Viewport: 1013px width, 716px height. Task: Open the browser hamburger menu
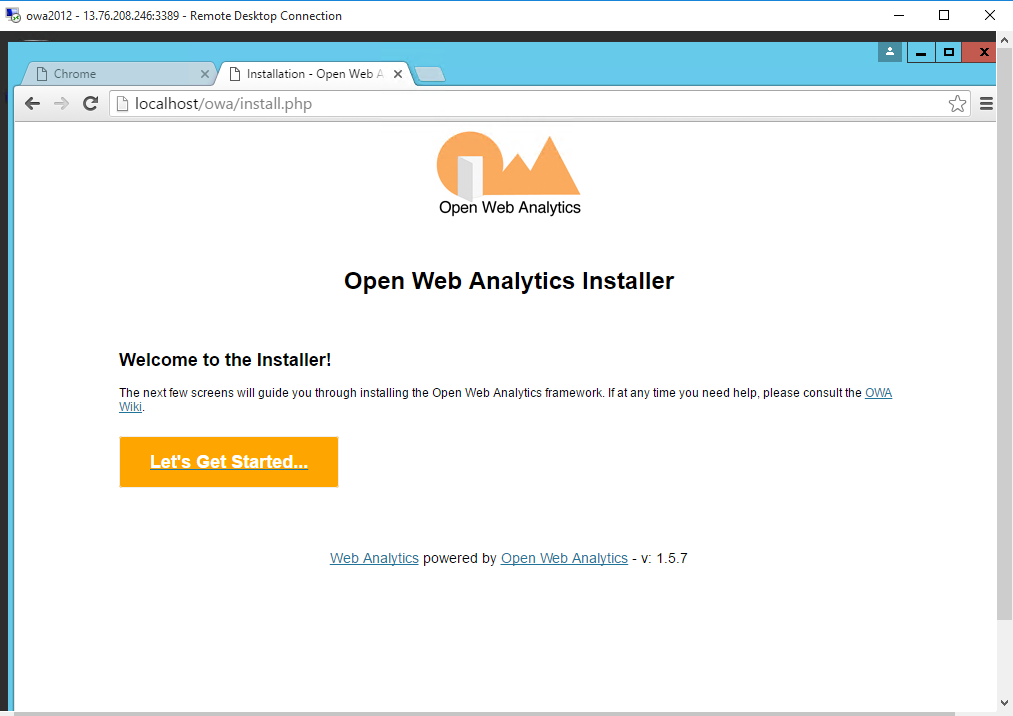point(986,103)
